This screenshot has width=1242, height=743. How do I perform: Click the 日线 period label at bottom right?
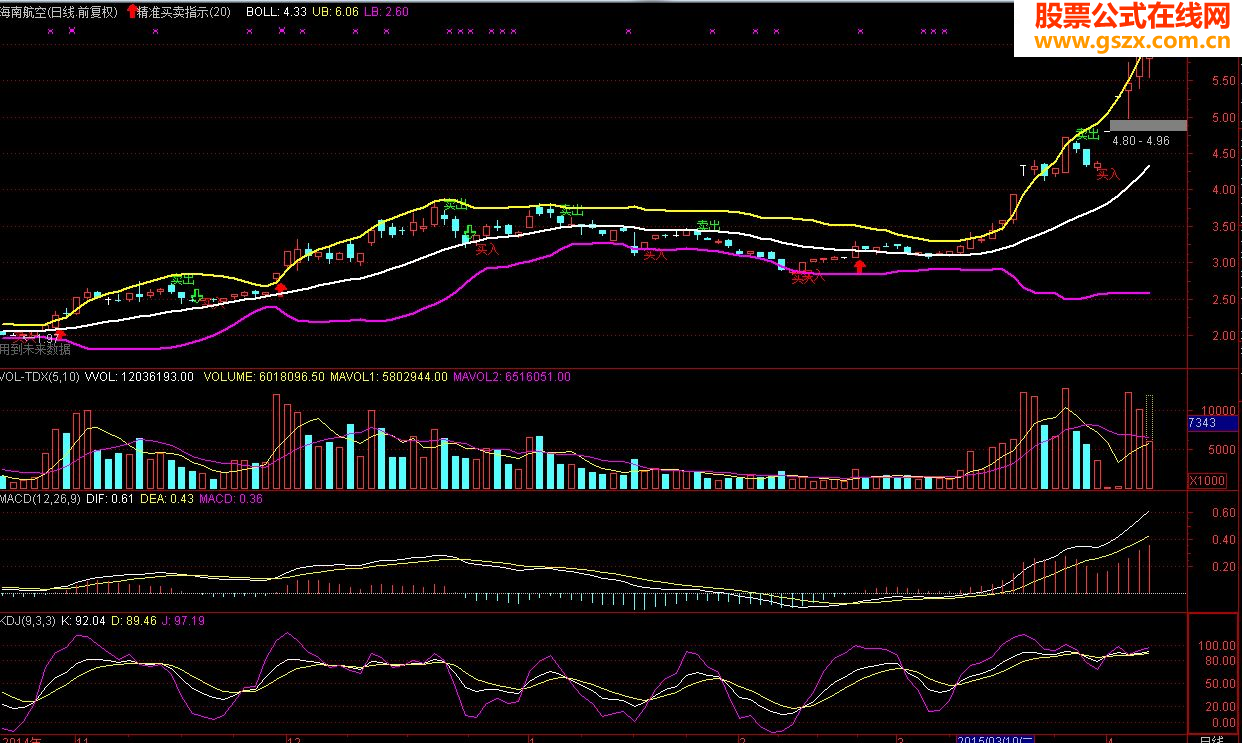(x=1211, y=739)
